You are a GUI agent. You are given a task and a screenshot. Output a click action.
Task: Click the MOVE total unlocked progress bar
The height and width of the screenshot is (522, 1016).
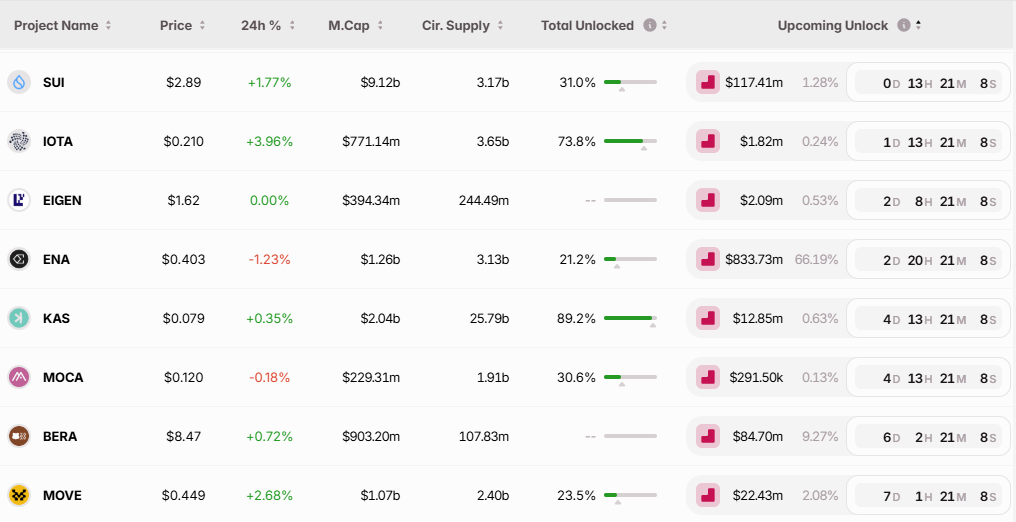630,495
